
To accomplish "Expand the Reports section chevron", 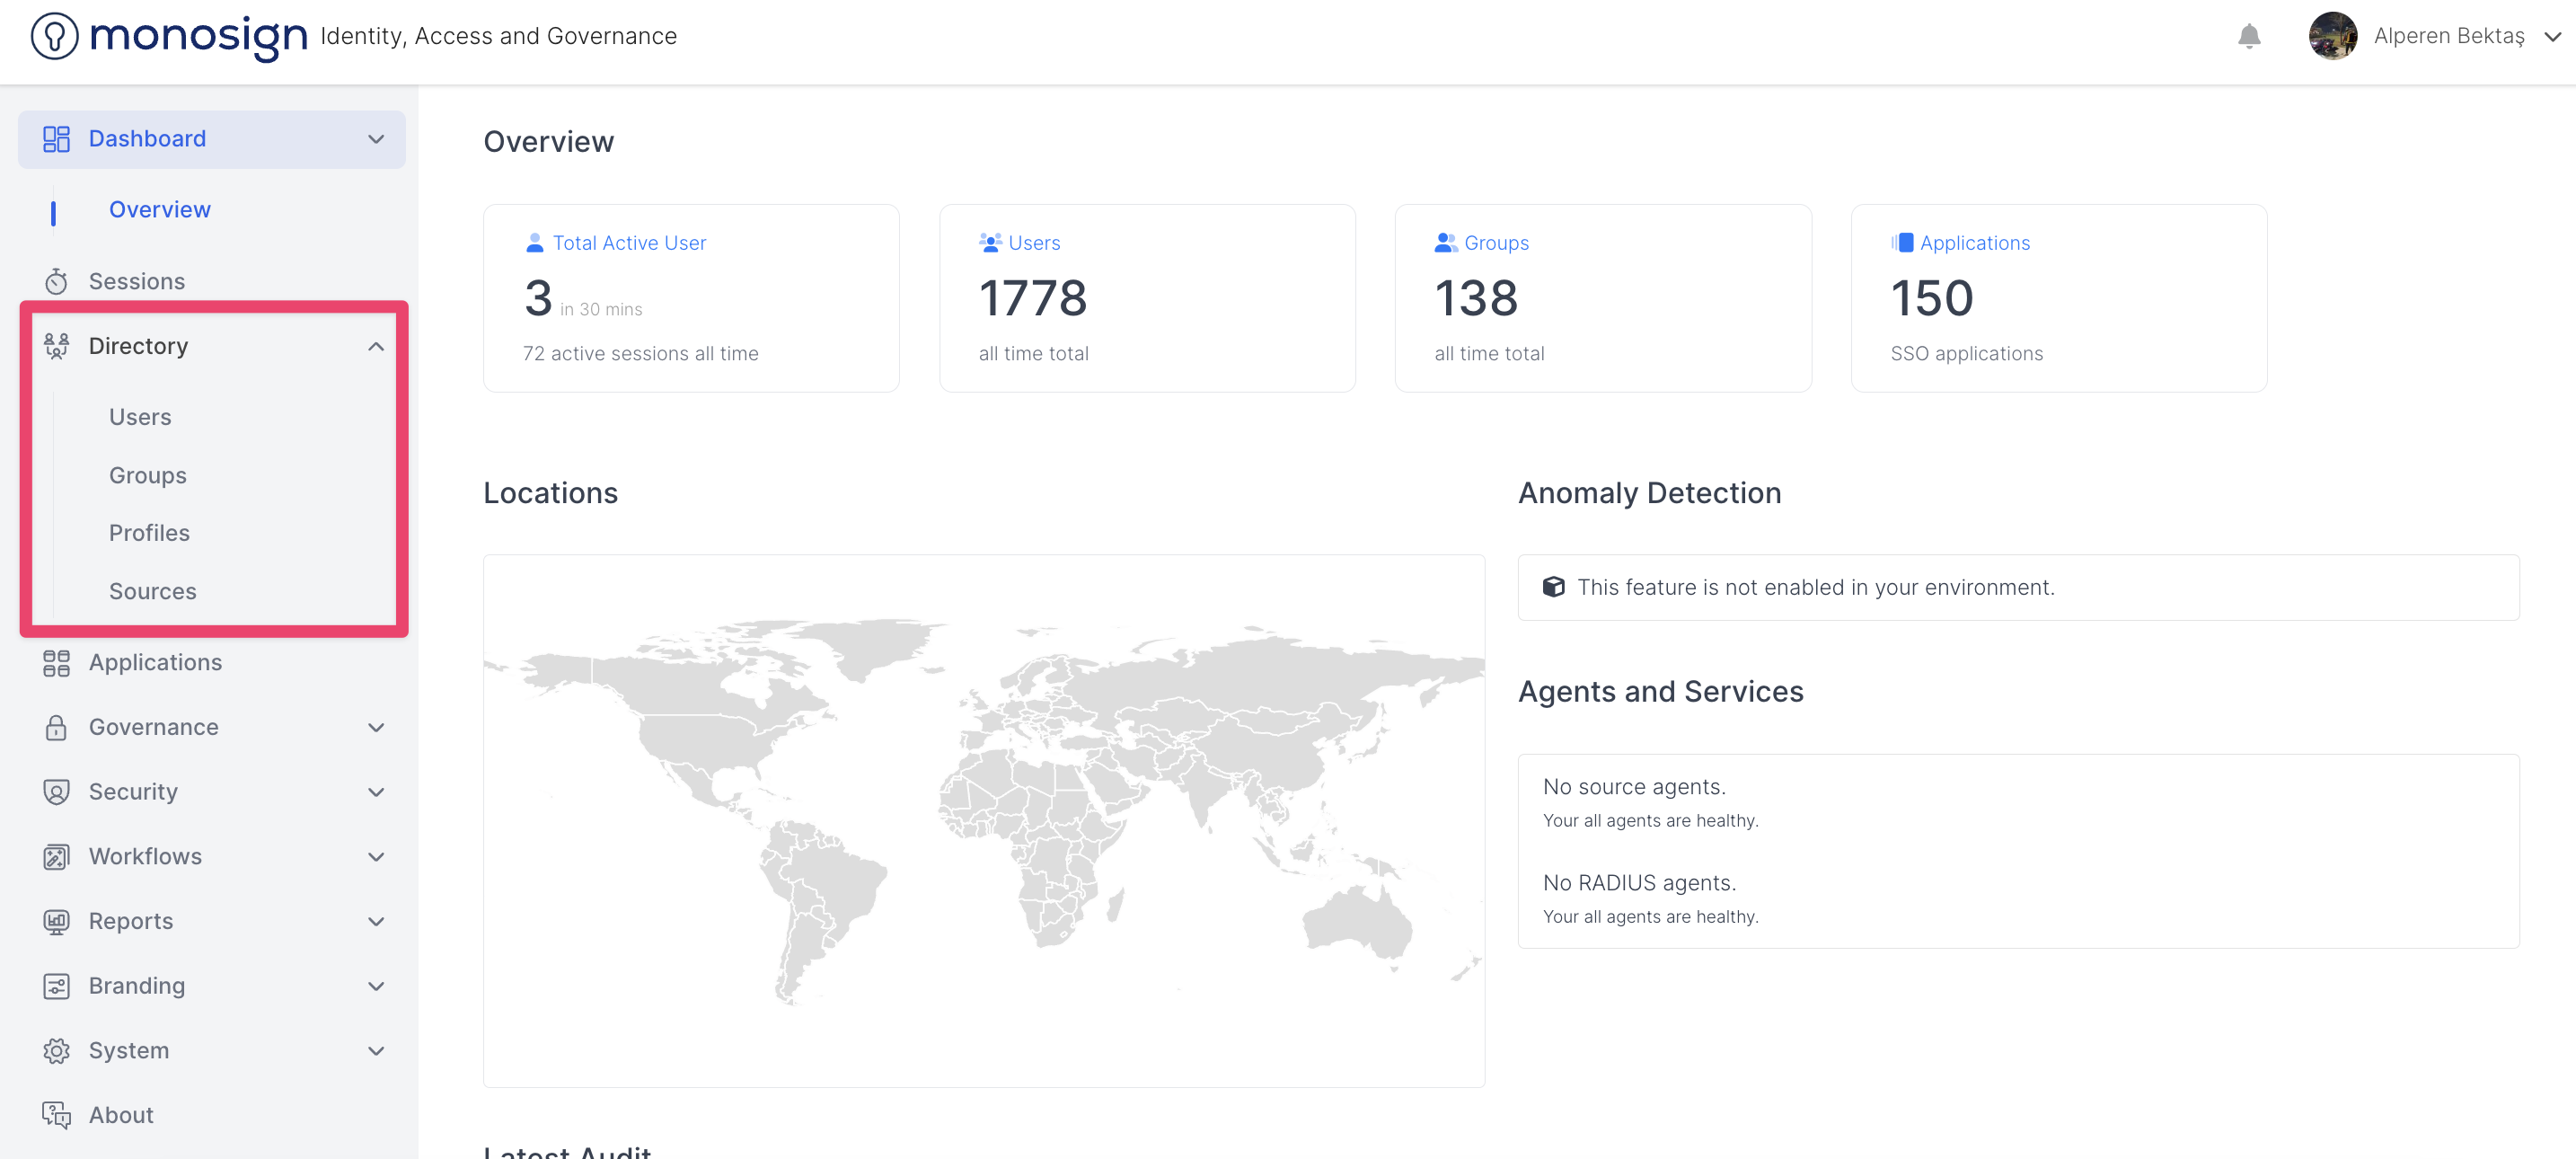I will point(376,921).
